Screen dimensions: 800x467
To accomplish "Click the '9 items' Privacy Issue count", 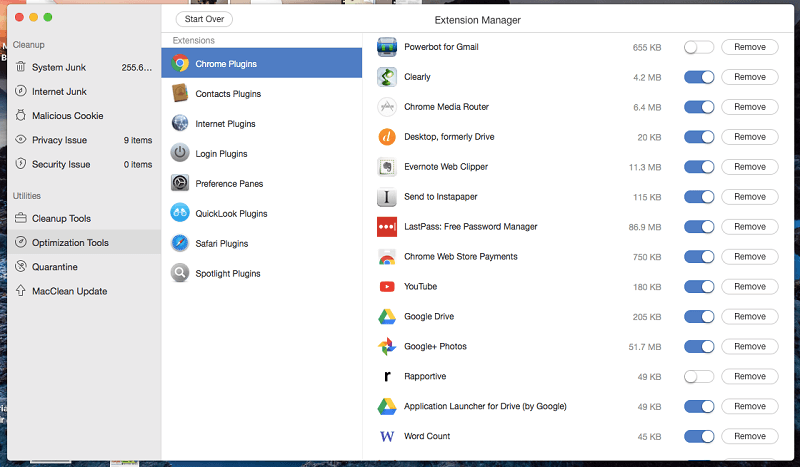I will click(x=138, y=140).
